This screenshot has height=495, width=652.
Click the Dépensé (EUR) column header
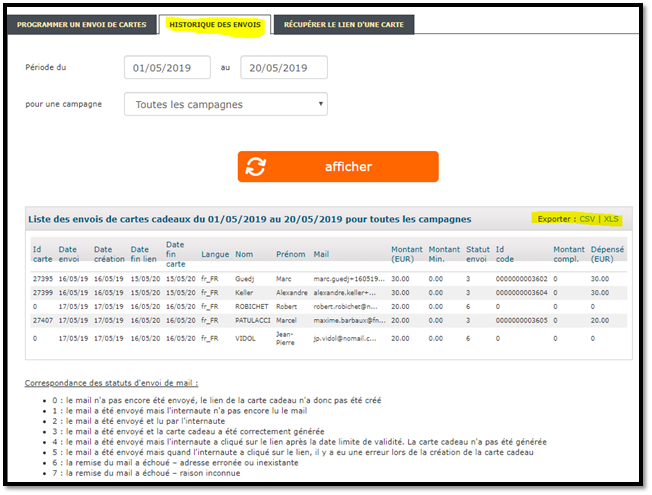point(607,254)
